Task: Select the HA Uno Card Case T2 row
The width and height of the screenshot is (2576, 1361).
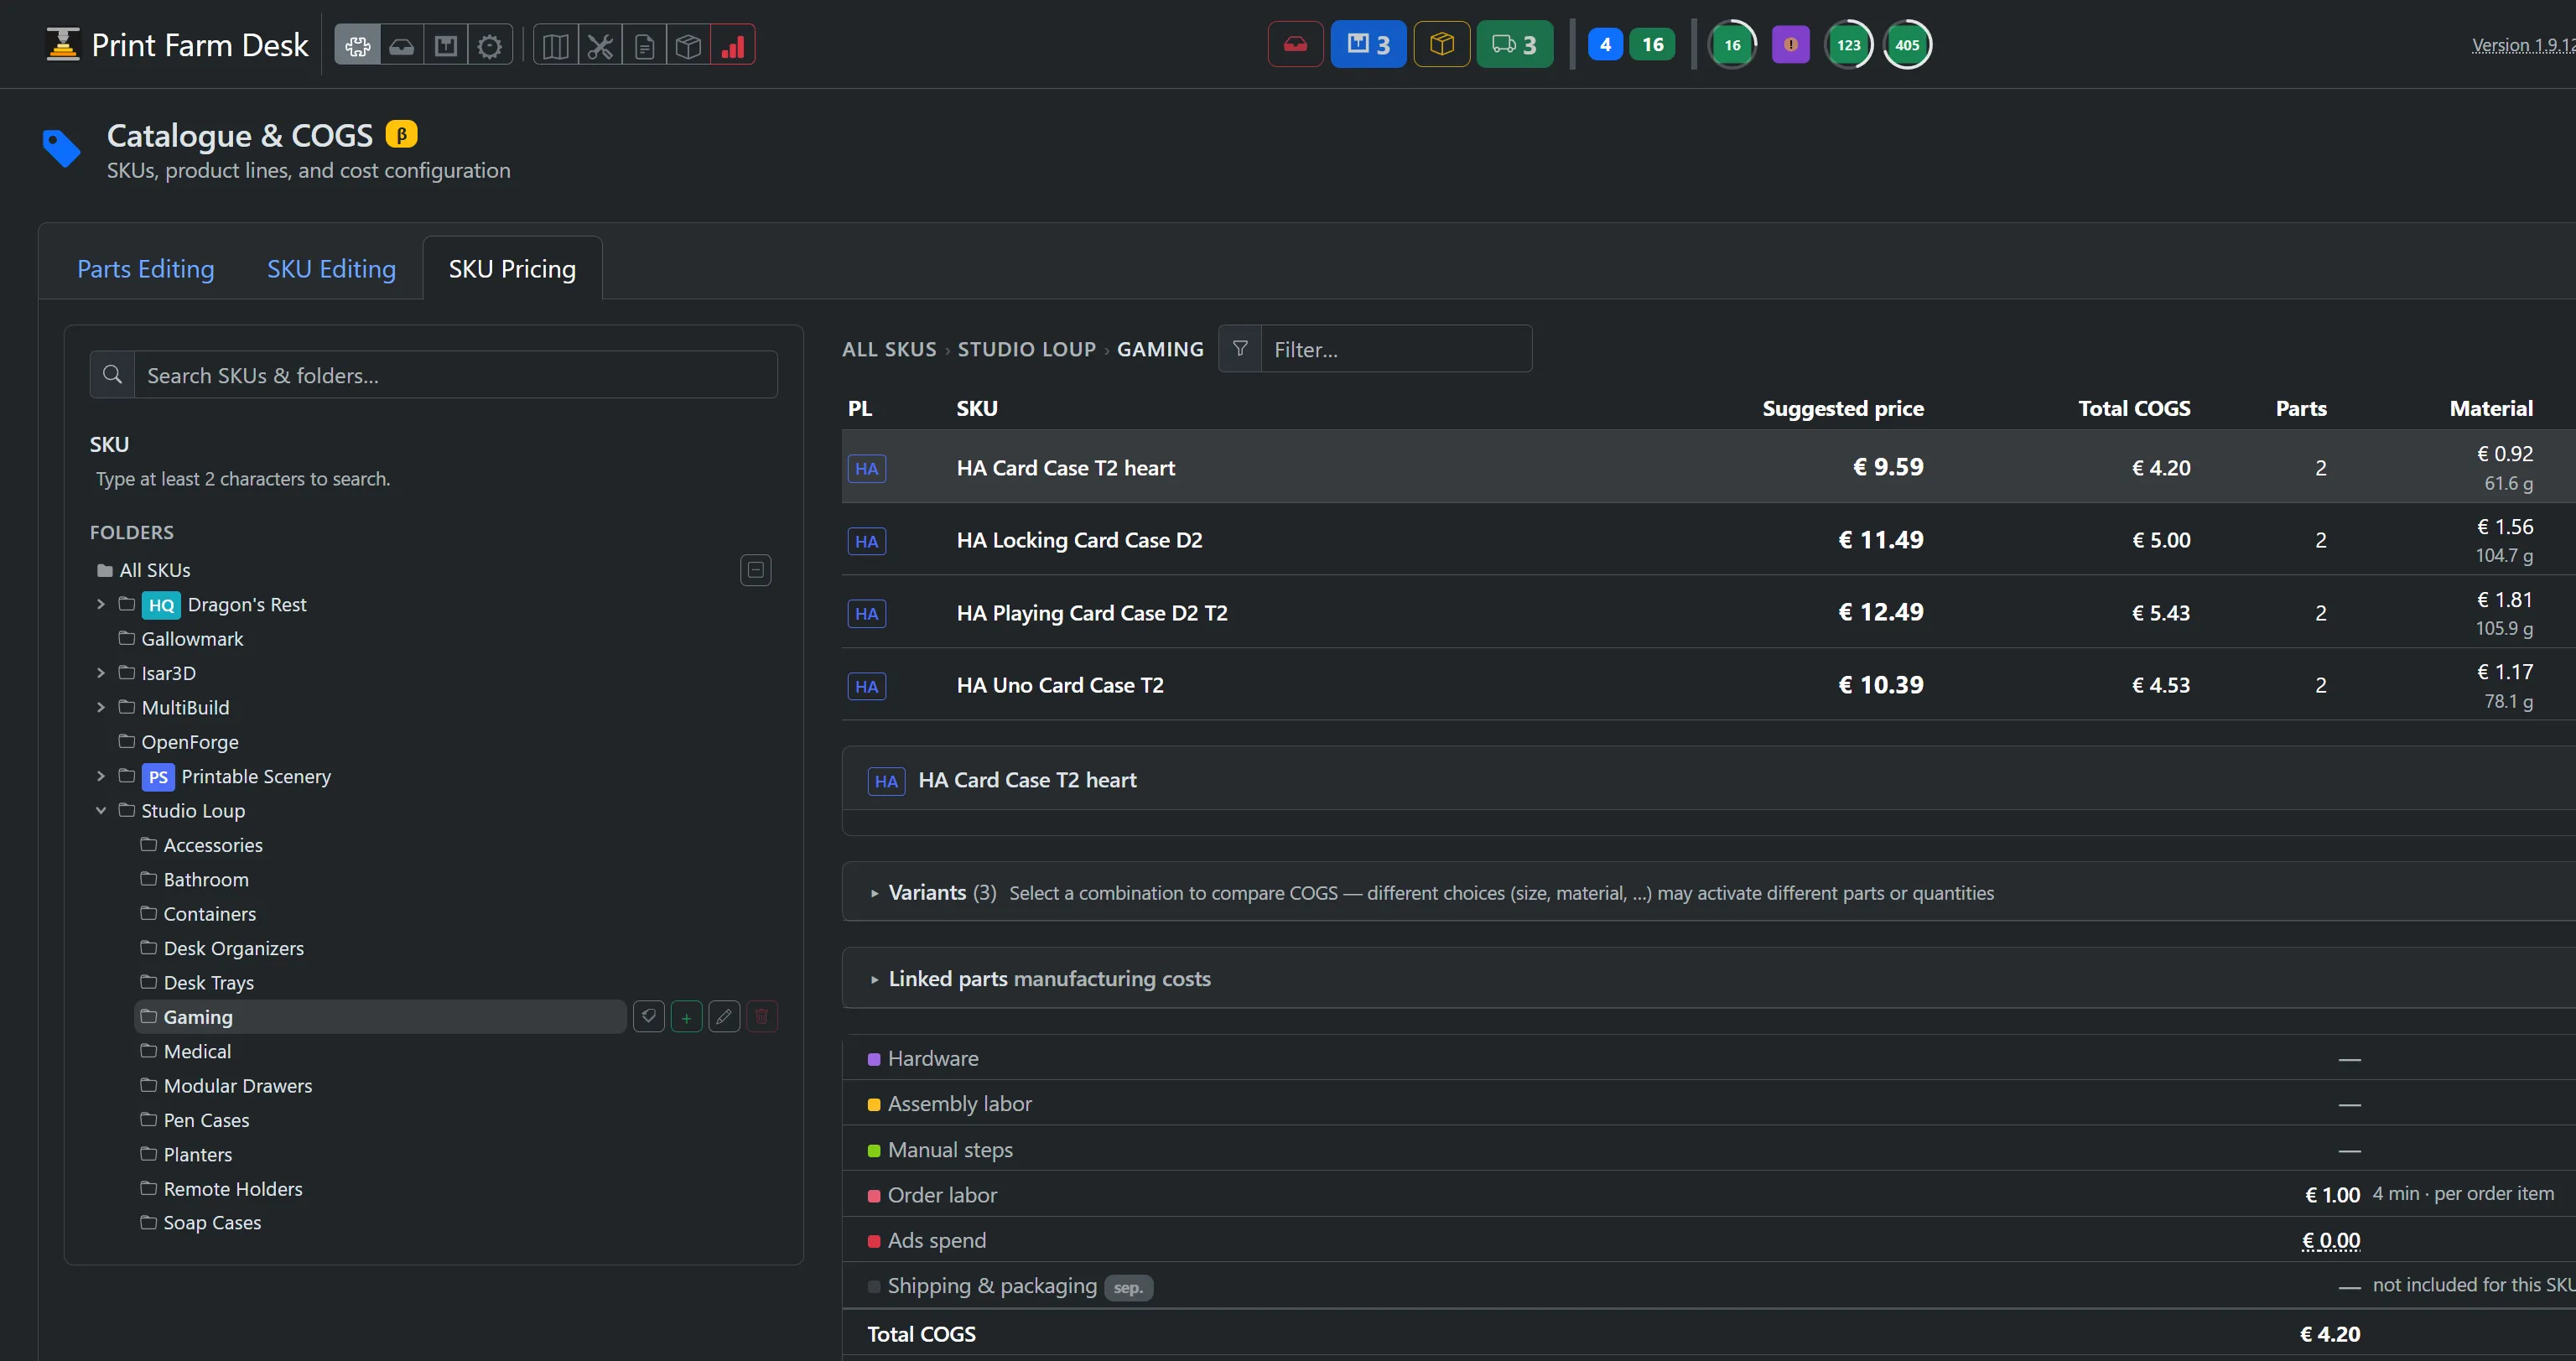Action: click(1708, 685)
